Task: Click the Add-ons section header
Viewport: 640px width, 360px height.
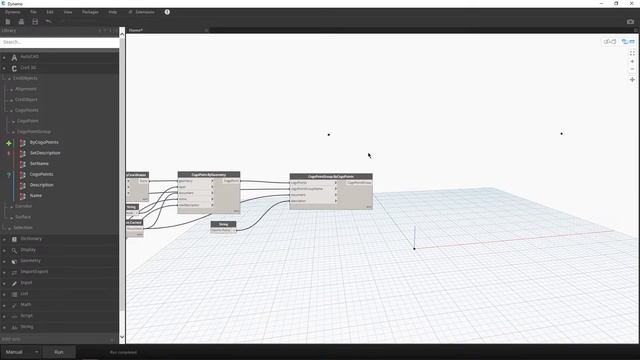Action: coord(60,339)
